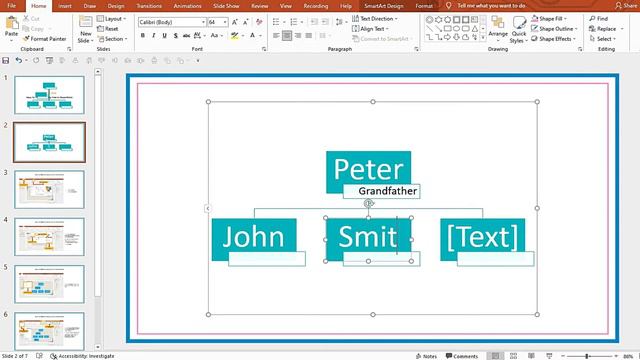Open character spacing AV menu
The height and width of the screenshot is (360, 640).
(199, 36)
